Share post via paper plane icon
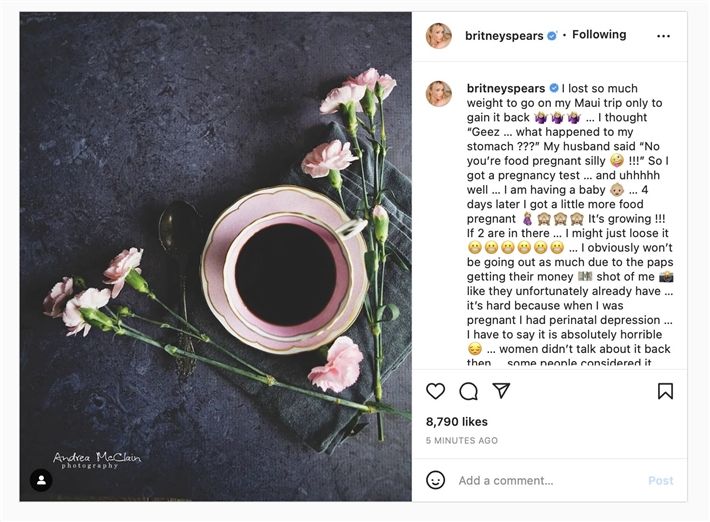This screenshot has width=710, height=522. 501,391
